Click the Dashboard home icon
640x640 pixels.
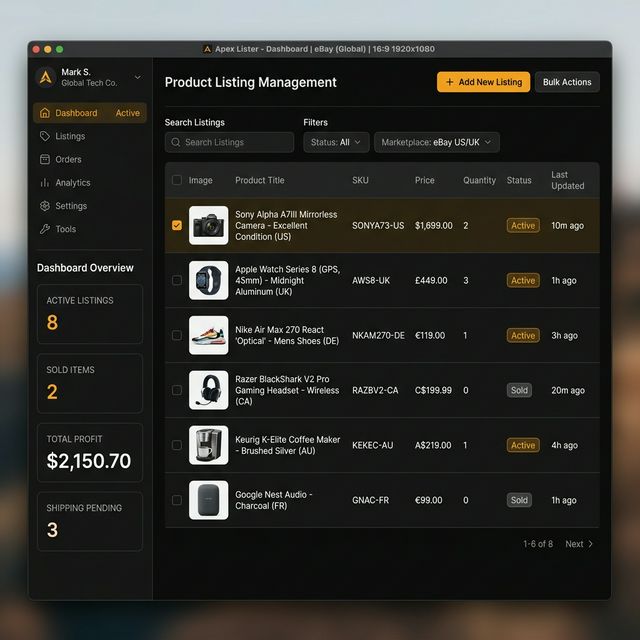point(44,113)
